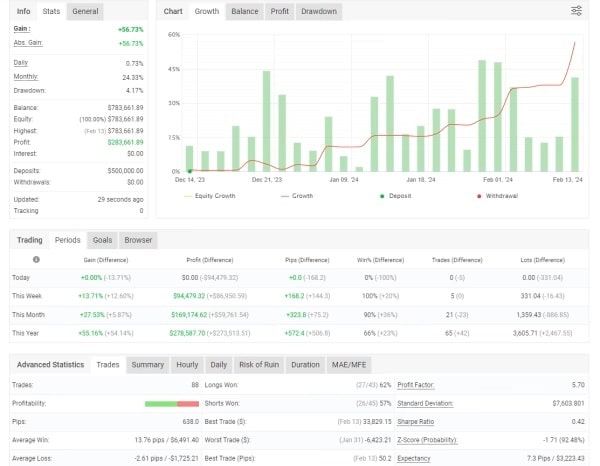
Task: Click the Profit Factor value 5.70
Action: (578, 385)
